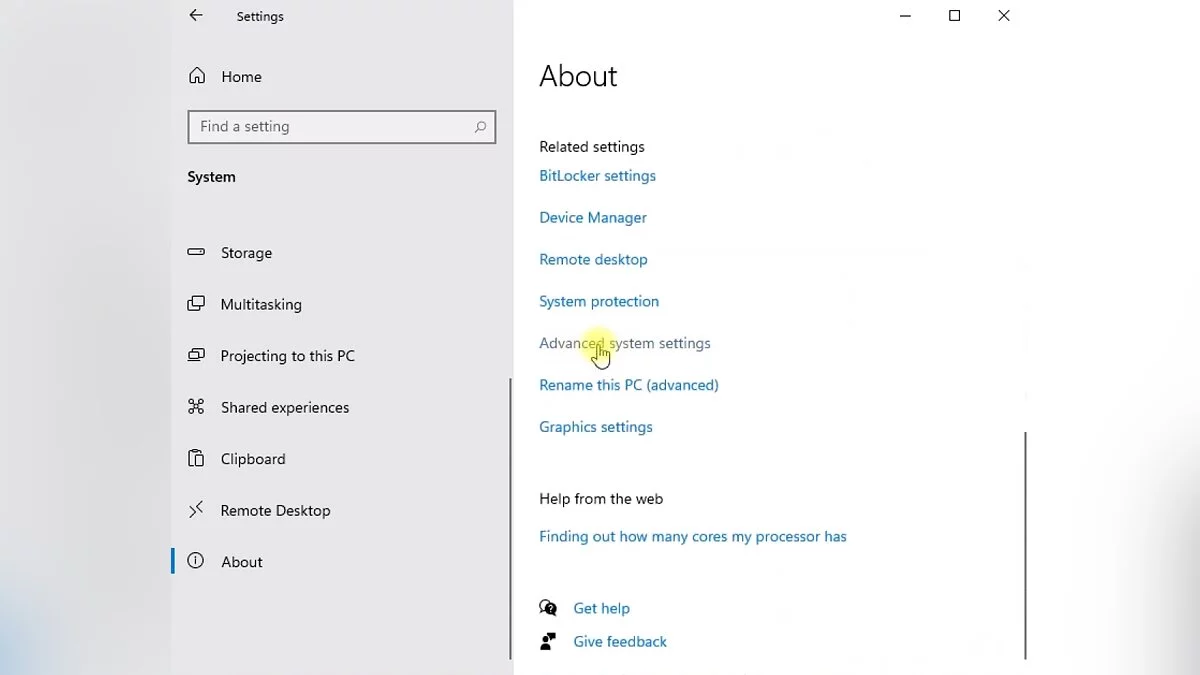Click the right pane vertical scrollbar
The height and width of the screenshot is (675, 1200).
point(1026,545)
